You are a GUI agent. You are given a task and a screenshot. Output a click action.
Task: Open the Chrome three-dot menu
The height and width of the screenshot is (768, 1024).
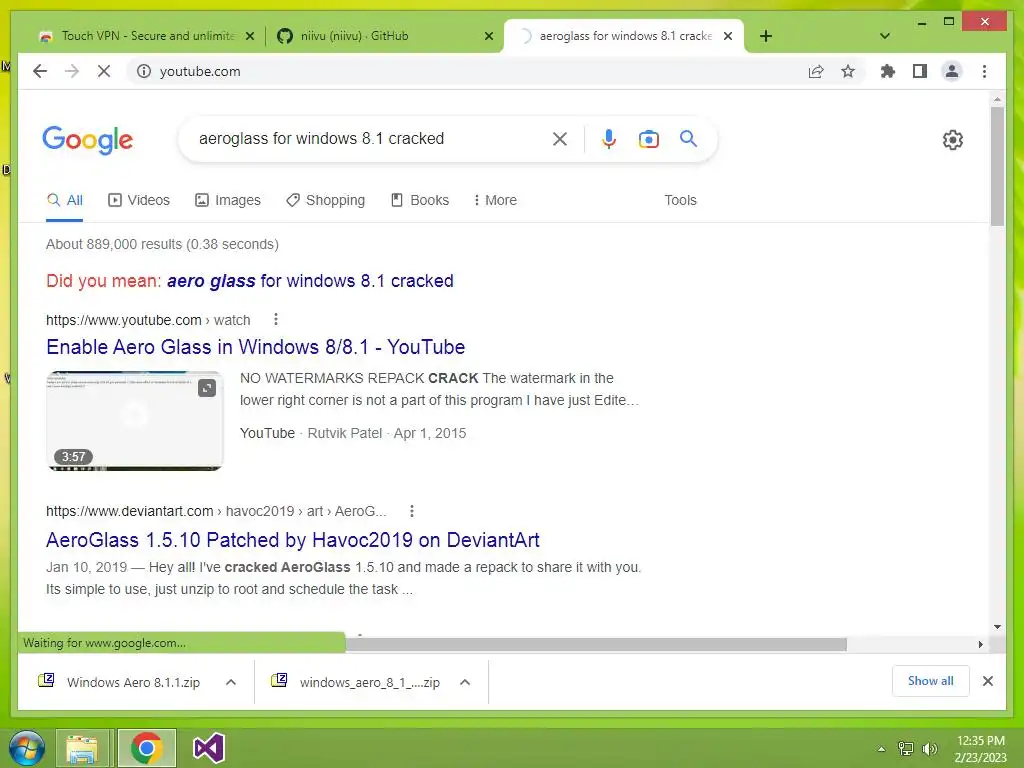[984, 71]
